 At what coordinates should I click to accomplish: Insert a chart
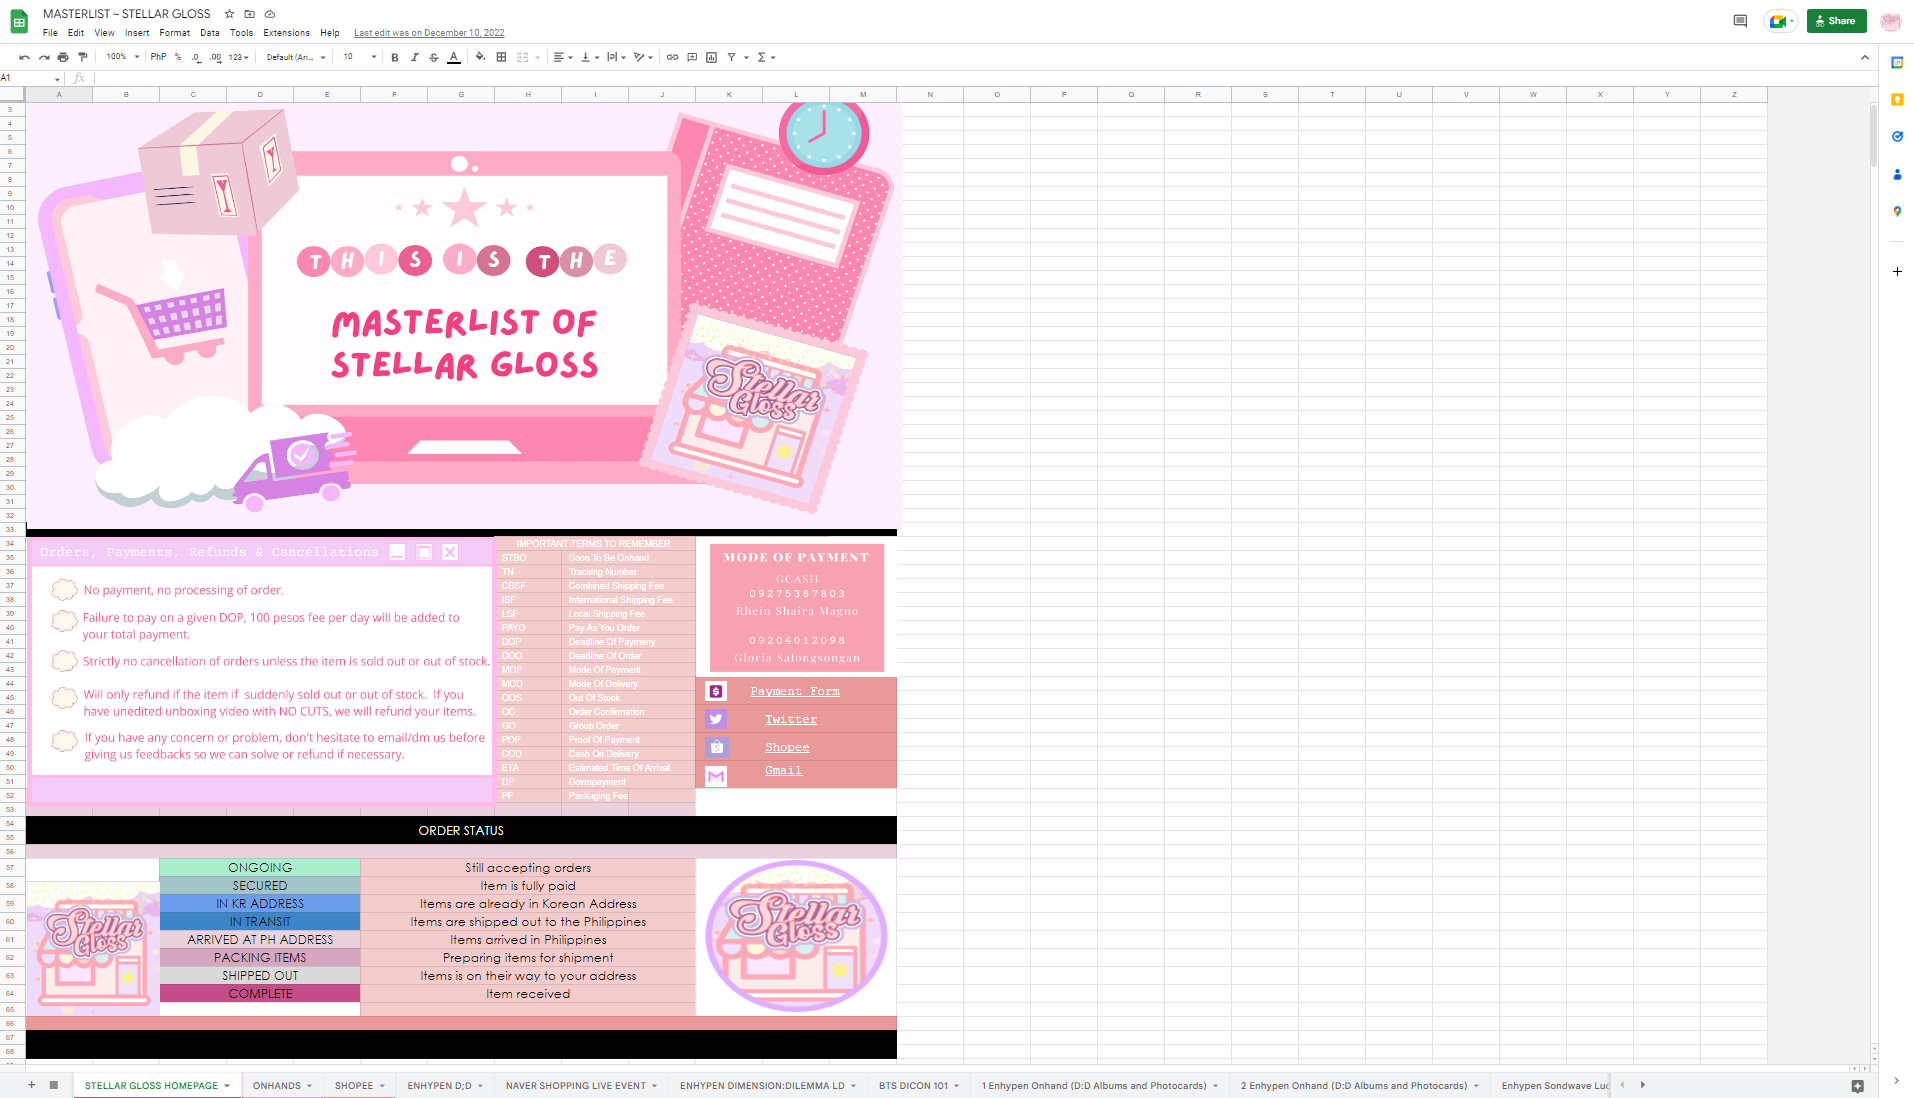[x=711, y=57]
